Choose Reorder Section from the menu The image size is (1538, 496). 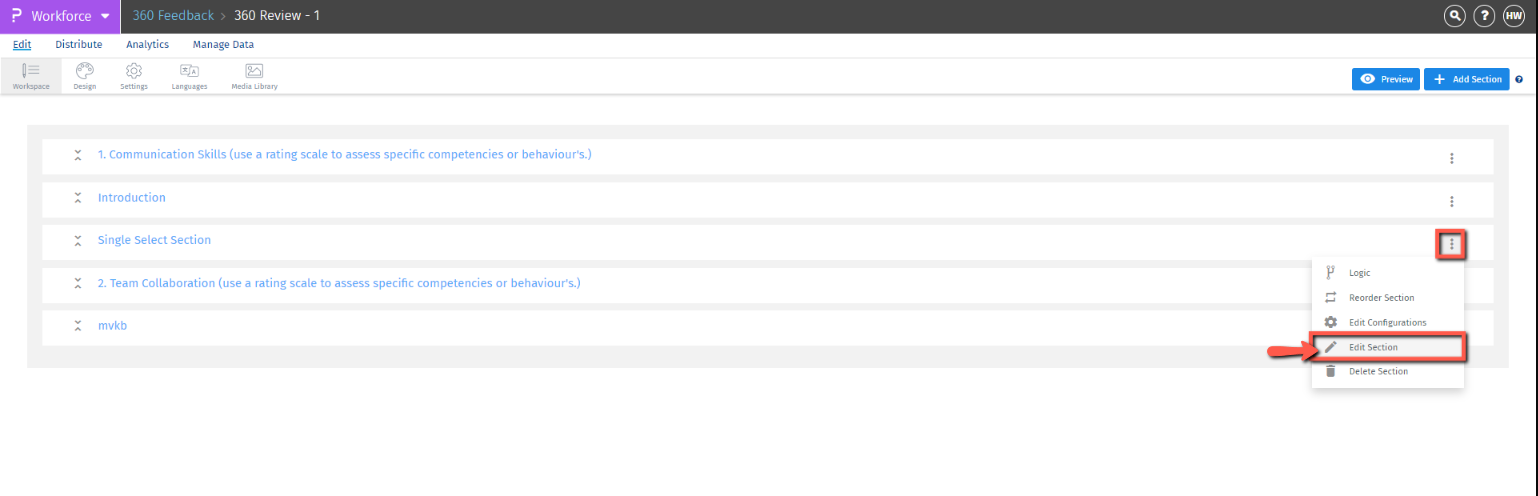(x=1388, y=297)
